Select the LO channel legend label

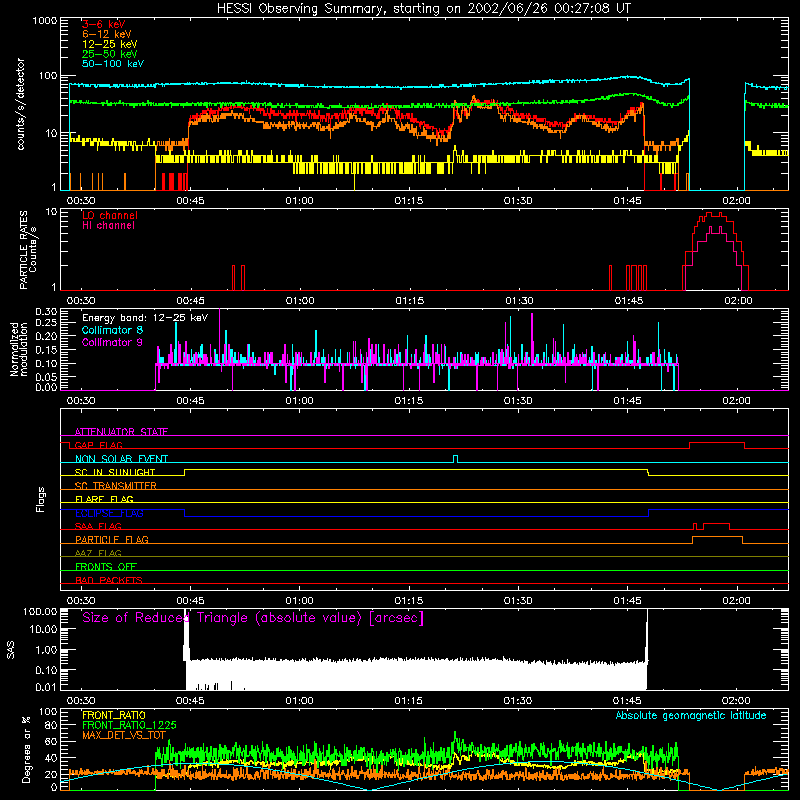(110, 215)
